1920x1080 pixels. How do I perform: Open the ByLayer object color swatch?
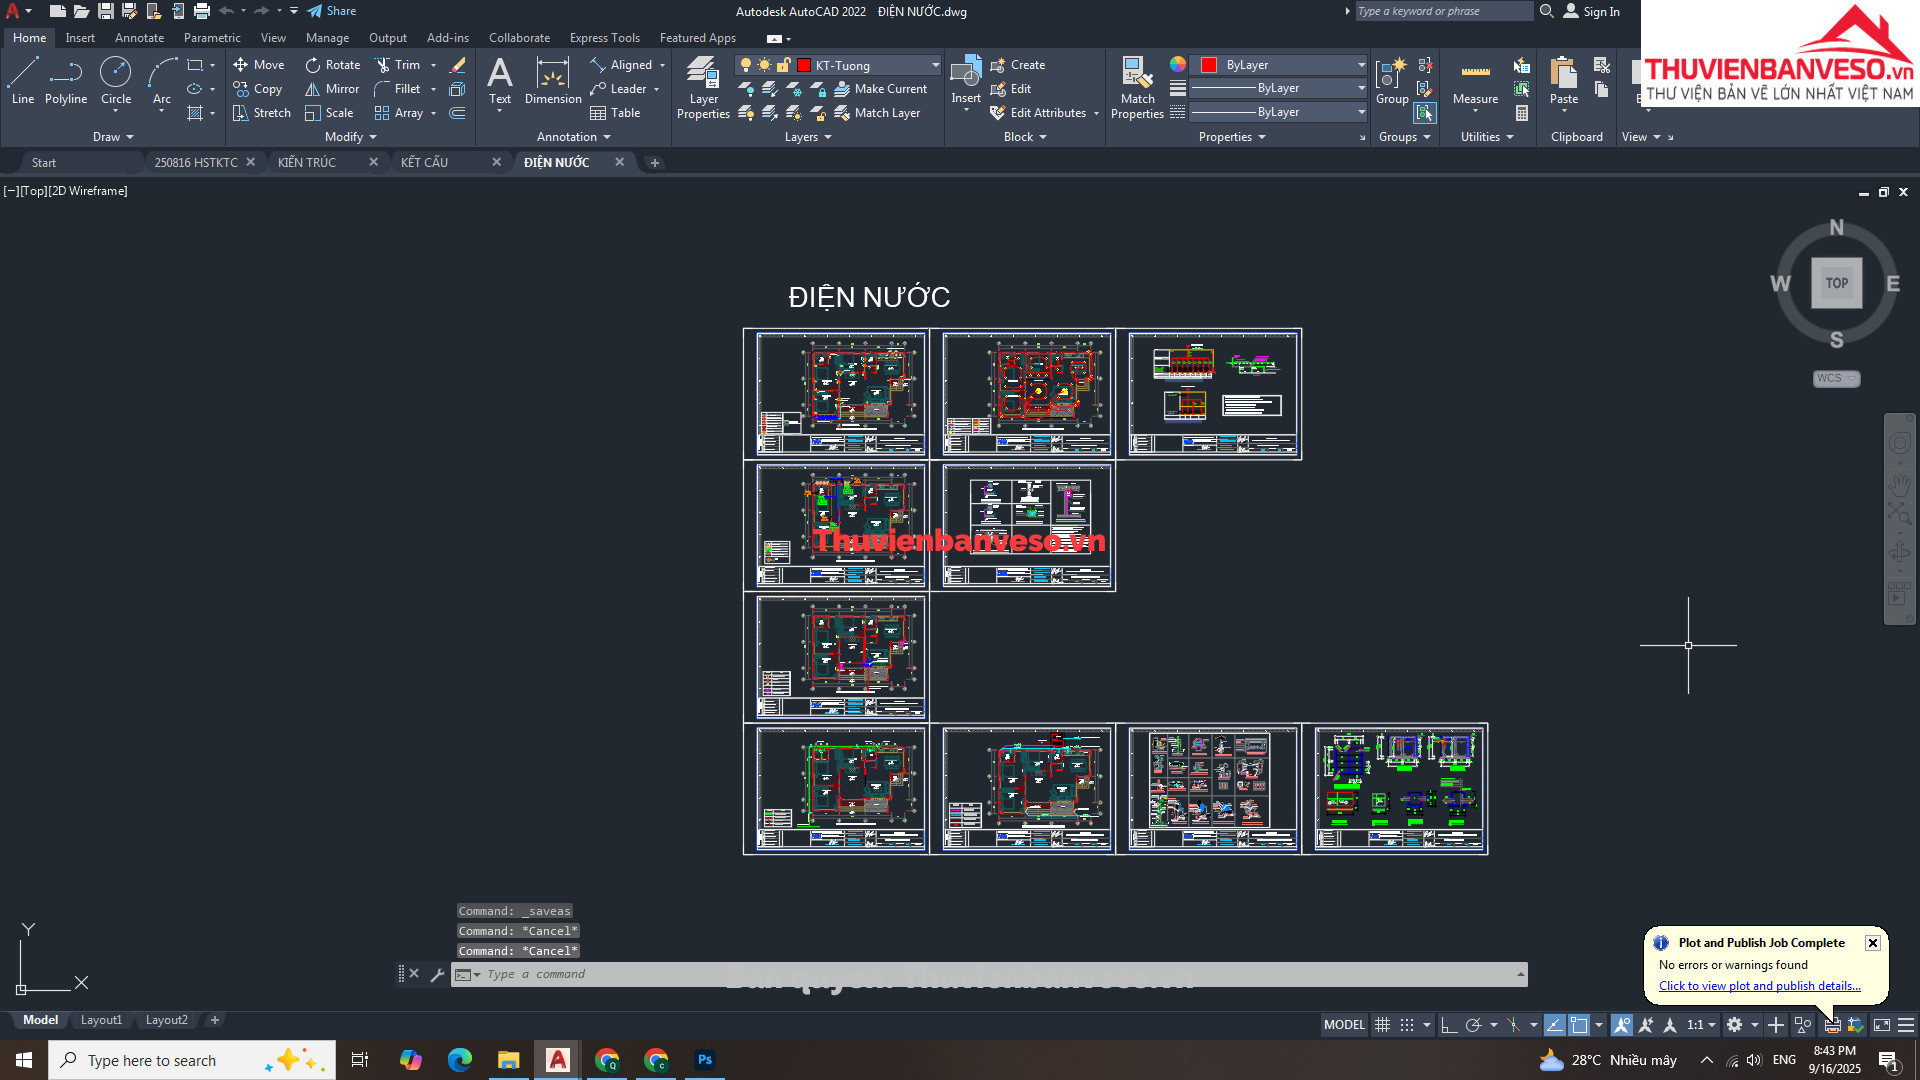point(1208,65)
